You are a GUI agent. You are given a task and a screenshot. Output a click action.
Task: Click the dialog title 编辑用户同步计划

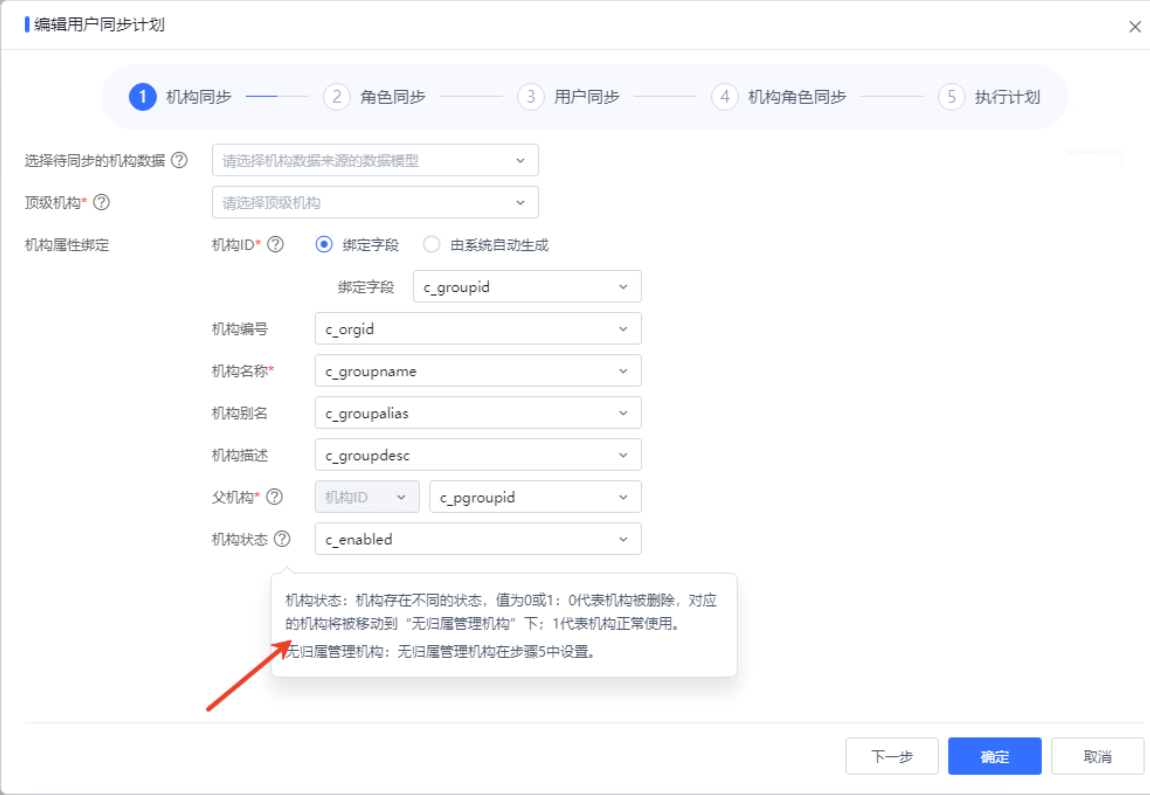[99, 25]
